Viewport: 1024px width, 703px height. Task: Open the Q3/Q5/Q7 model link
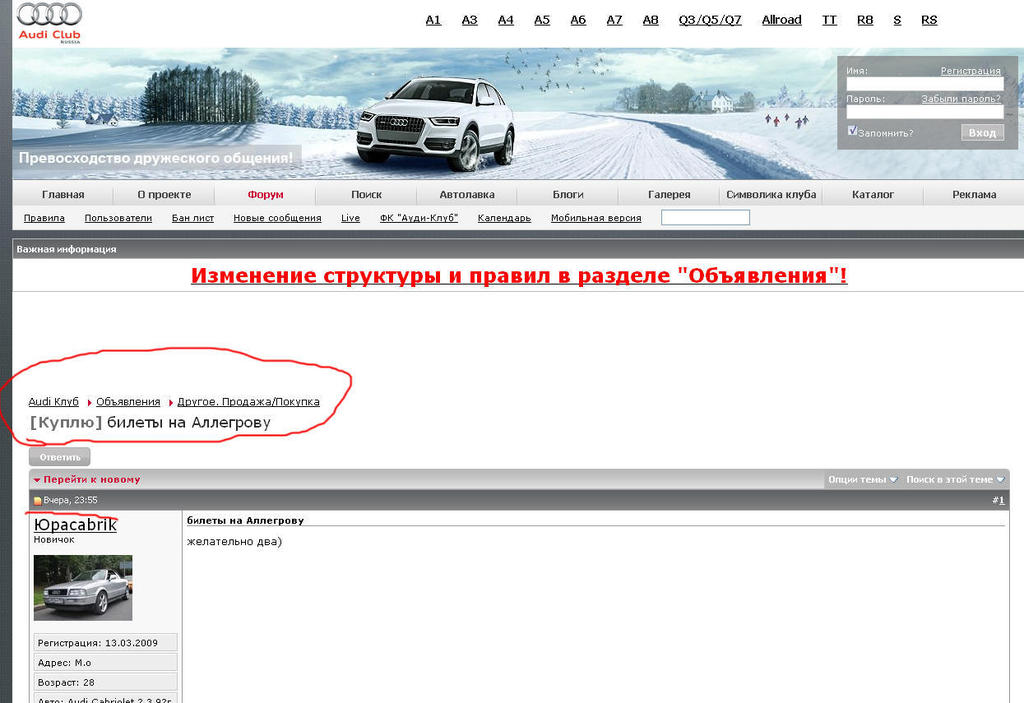click(x=710, y=20)
